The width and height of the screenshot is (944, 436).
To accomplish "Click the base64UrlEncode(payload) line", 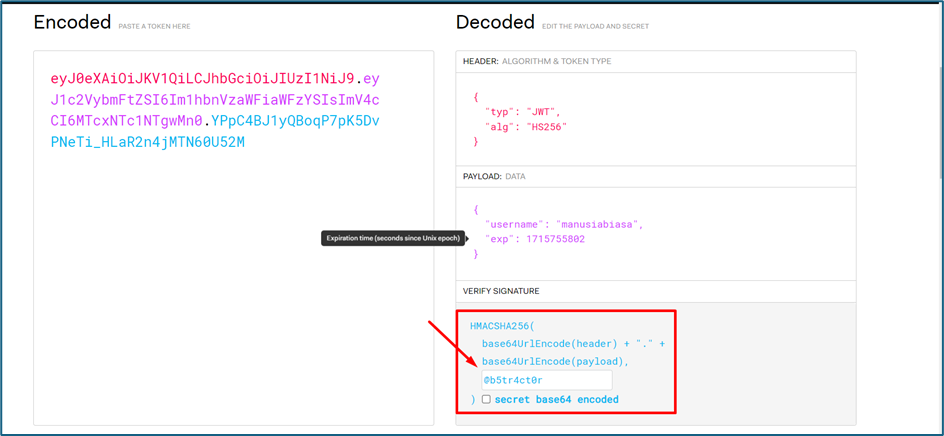I will coord(555,362).
